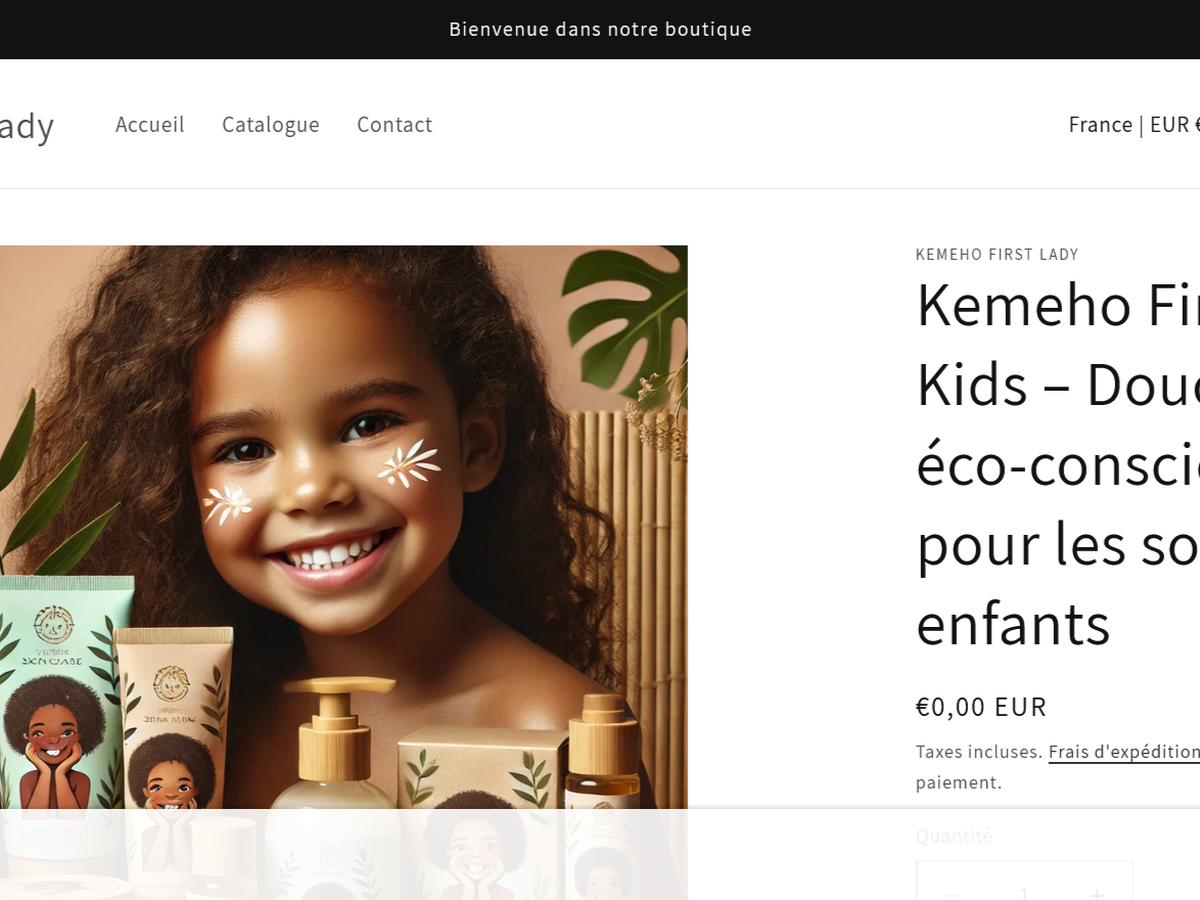This screenshot has height=900, width=1200.
Task: Select the Kemeho product title heading
Action: click(1058, 464)
